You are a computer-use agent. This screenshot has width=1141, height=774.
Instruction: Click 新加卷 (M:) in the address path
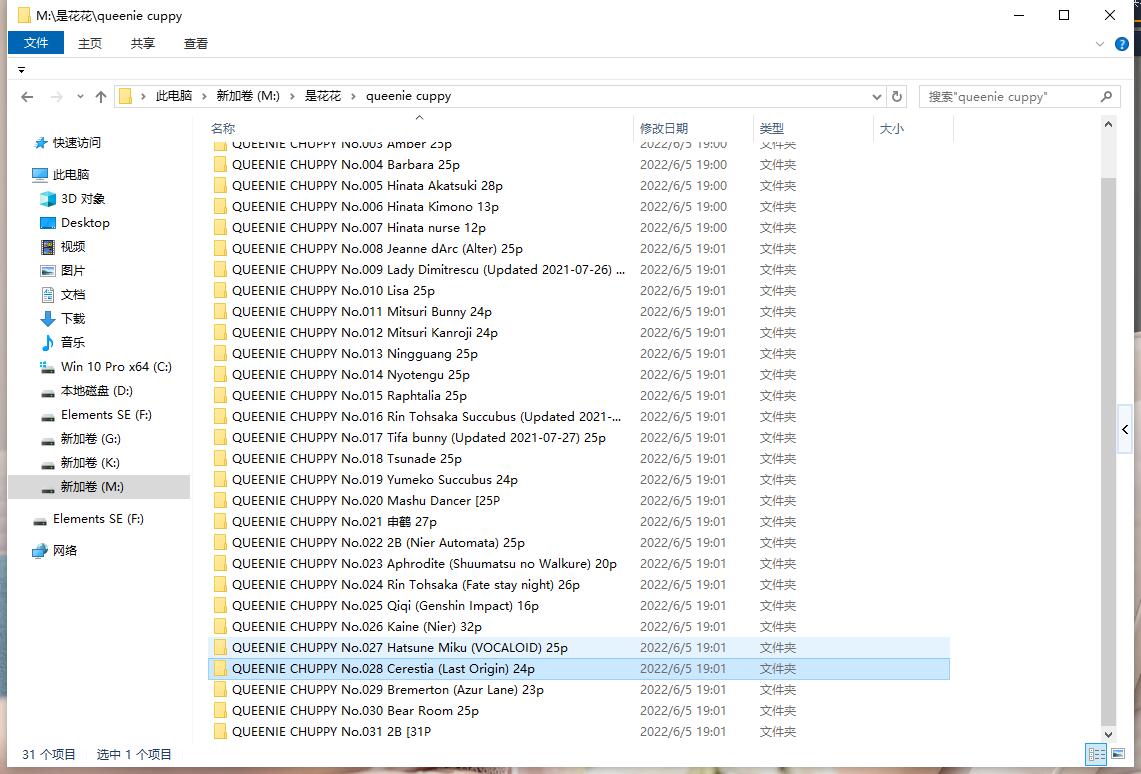point(247,96)
